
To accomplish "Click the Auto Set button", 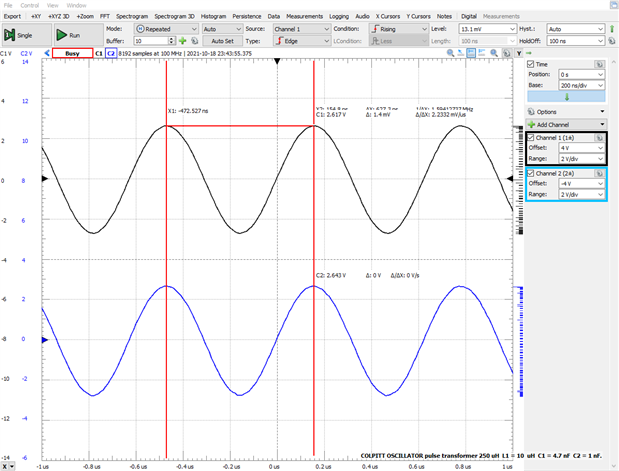I will (x=221, y=42).
